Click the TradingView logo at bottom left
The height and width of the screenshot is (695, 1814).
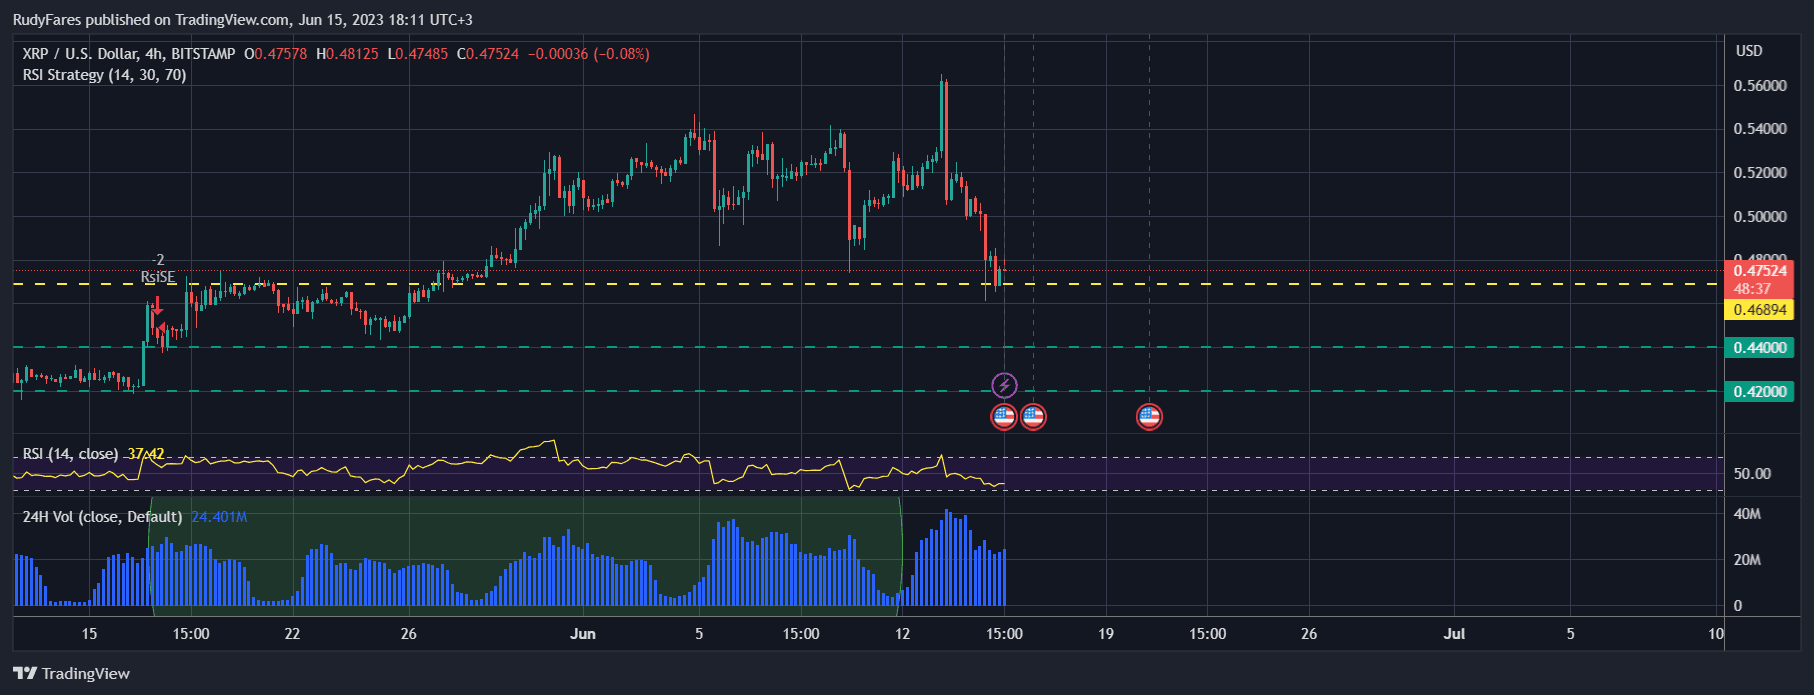pos(72,673)
